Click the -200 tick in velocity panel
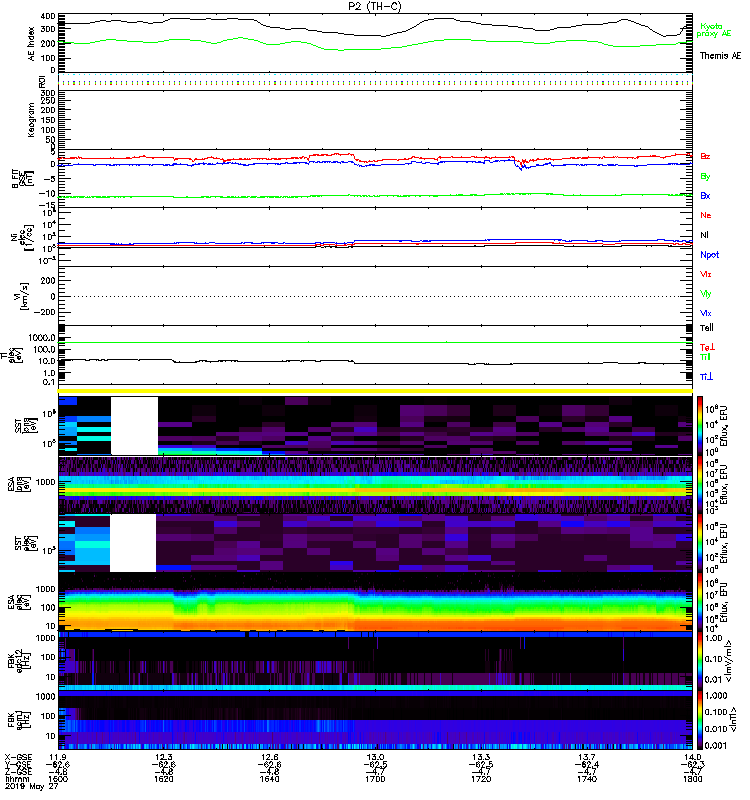 [45, 312]
